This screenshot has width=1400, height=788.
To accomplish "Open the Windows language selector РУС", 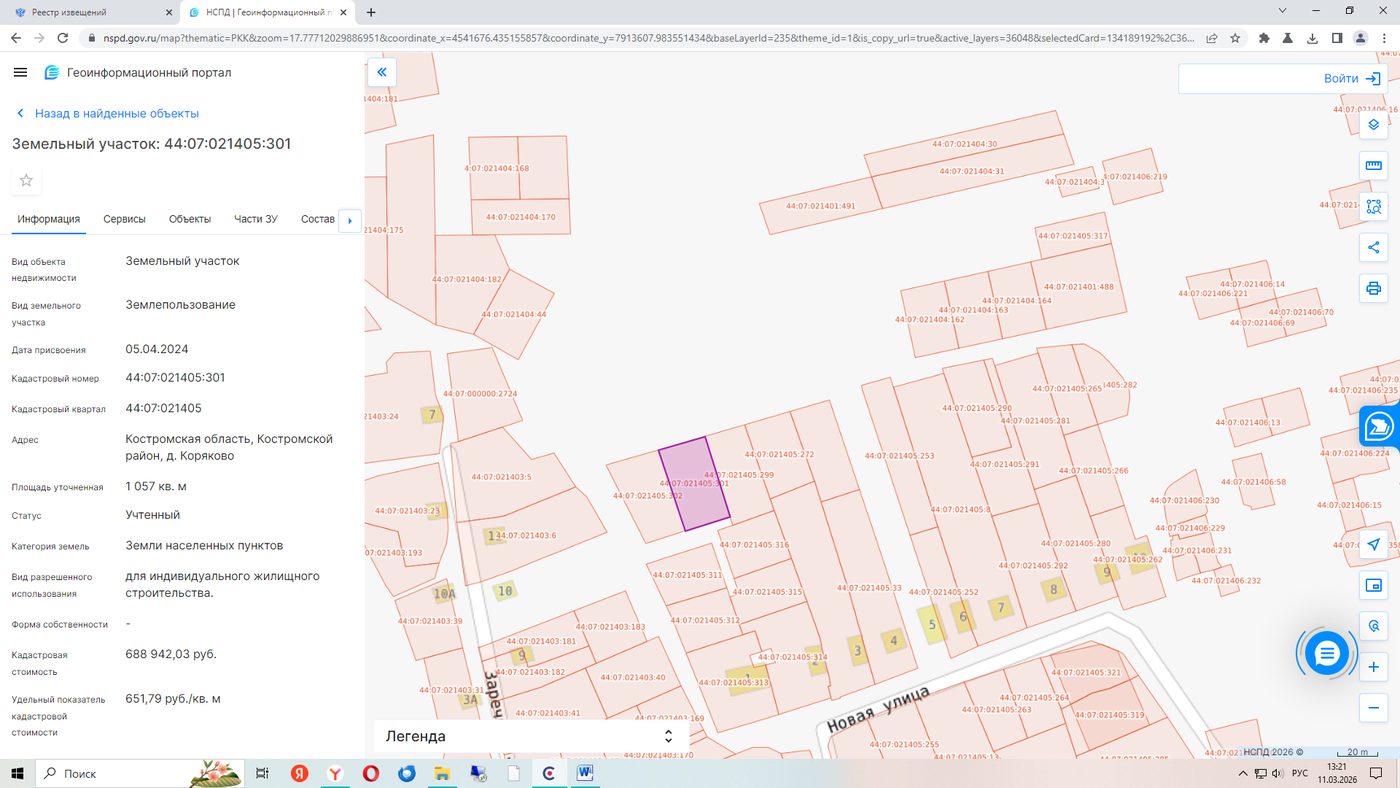I will point(1300,774).
